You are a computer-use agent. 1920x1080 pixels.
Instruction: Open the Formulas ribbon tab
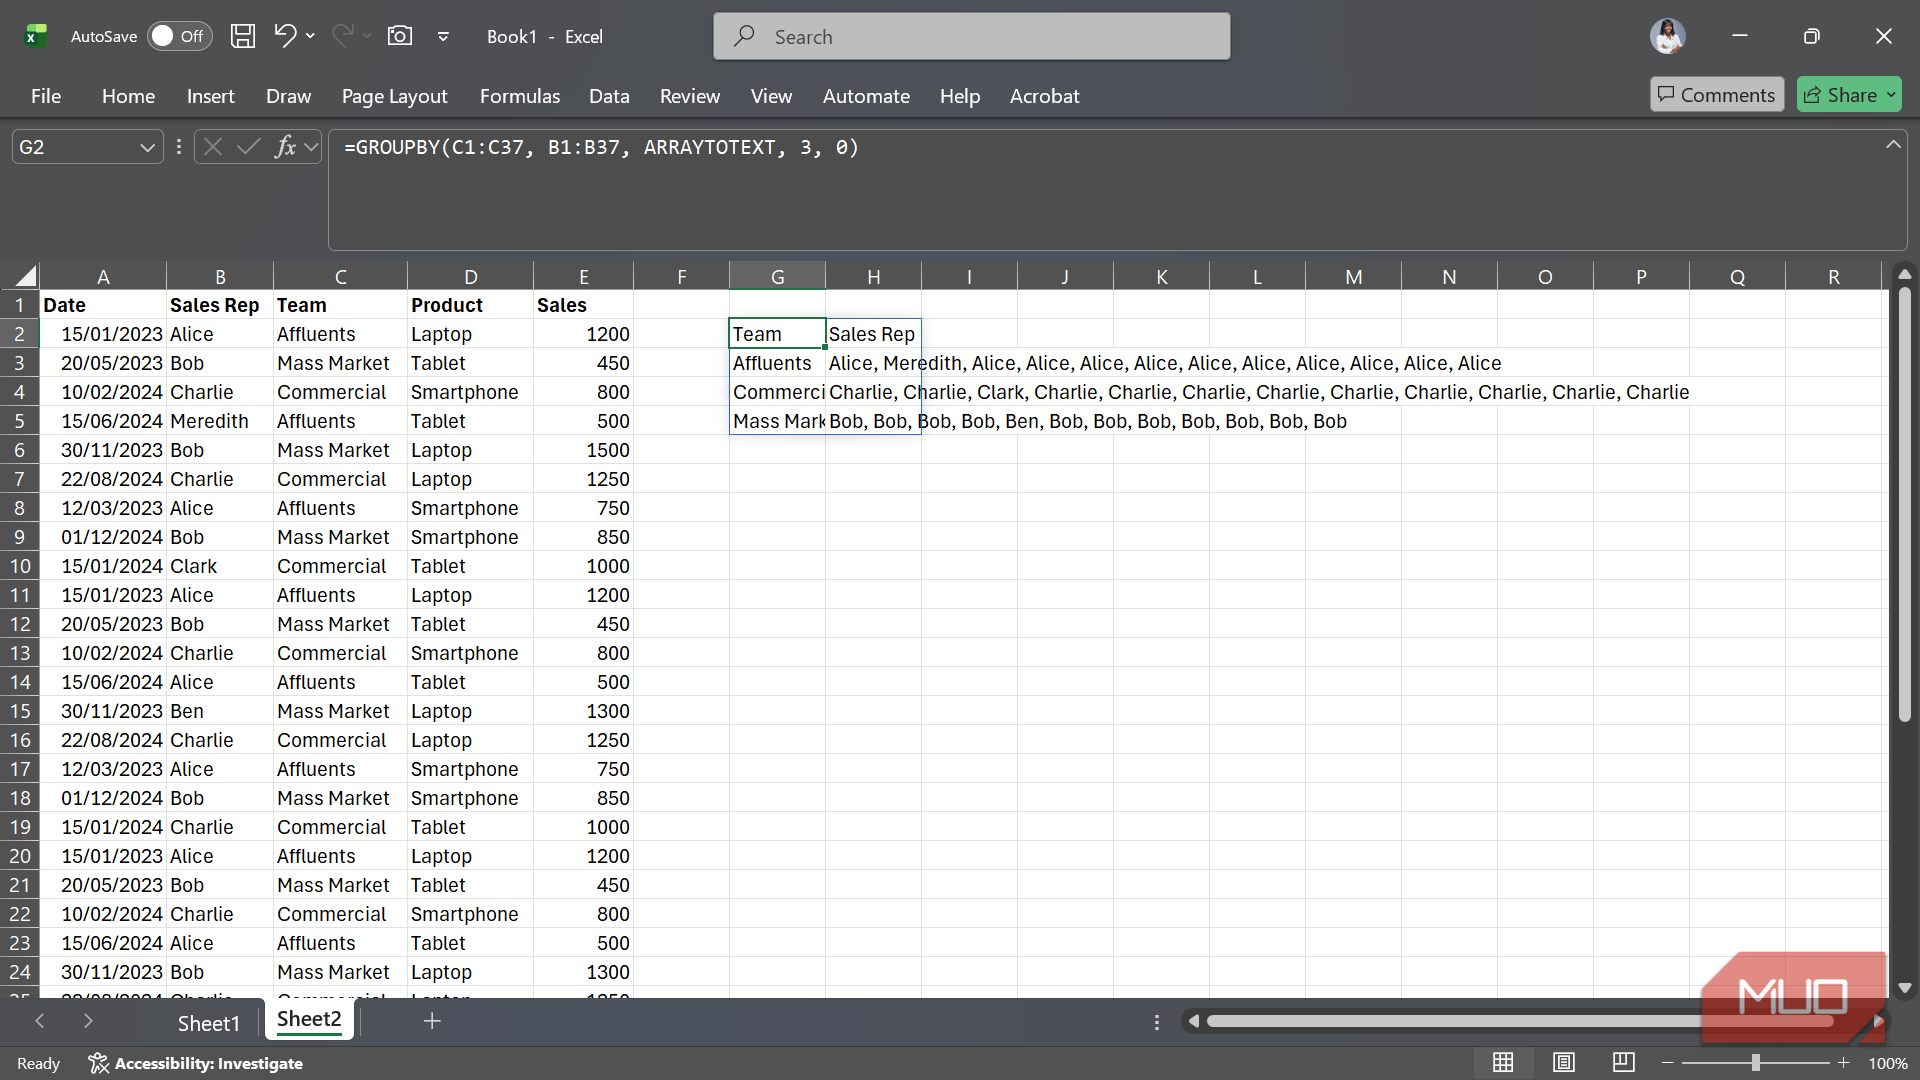click(x=519, y=96)
